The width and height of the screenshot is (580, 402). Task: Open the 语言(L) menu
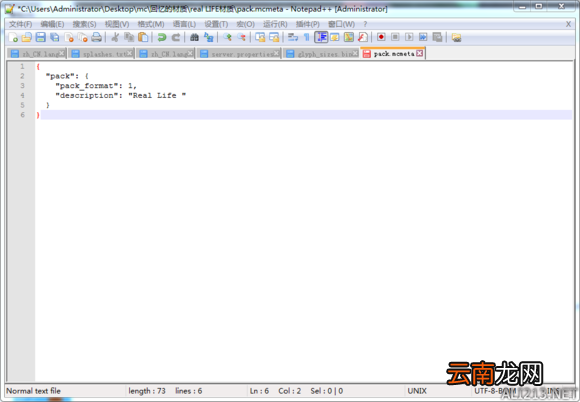pos(184,24)
